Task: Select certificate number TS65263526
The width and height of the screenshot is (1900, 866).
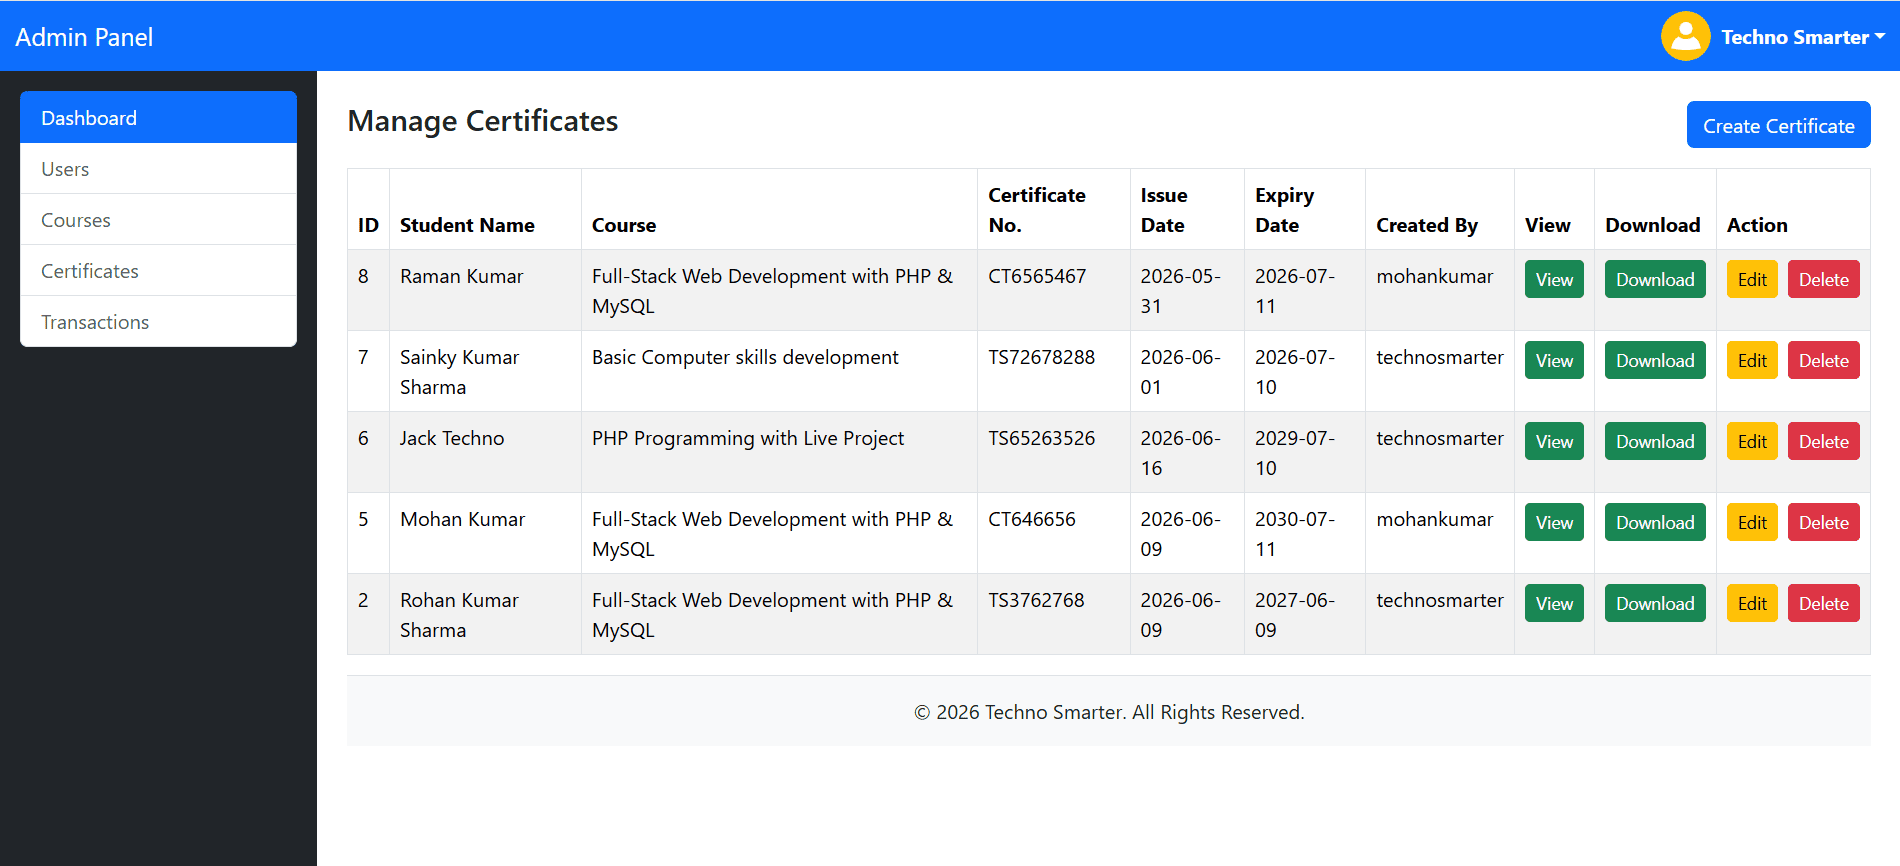Action: click(x=1042, y=438)
